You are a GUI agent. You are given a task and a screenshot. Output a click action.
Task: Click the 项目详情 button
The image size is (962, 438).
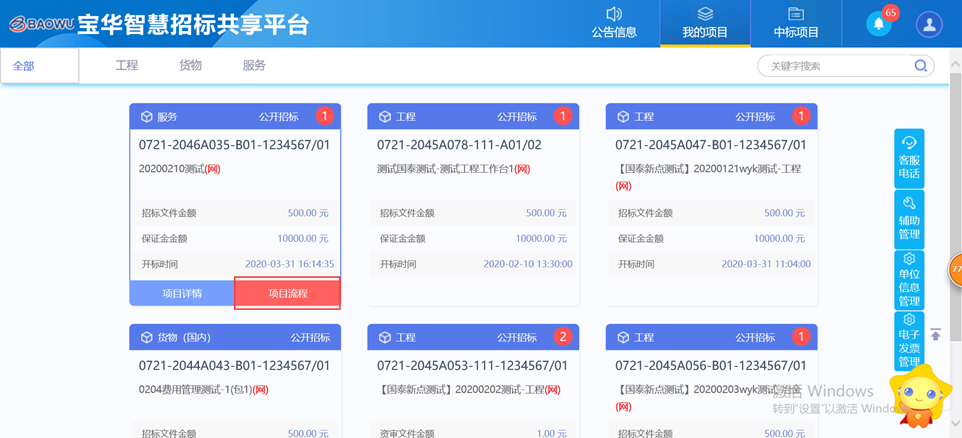pos(182,293)
